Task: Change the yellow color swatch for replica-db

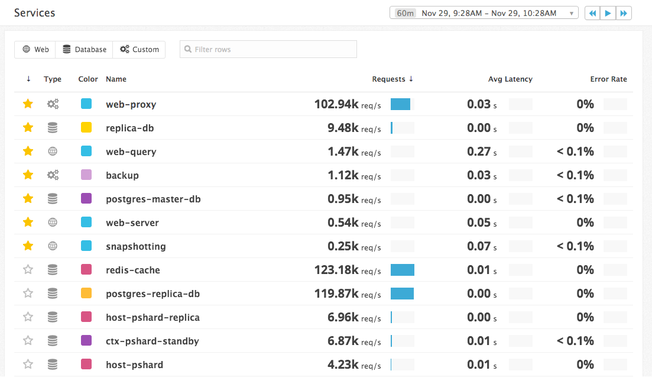Action: [86, 127]
